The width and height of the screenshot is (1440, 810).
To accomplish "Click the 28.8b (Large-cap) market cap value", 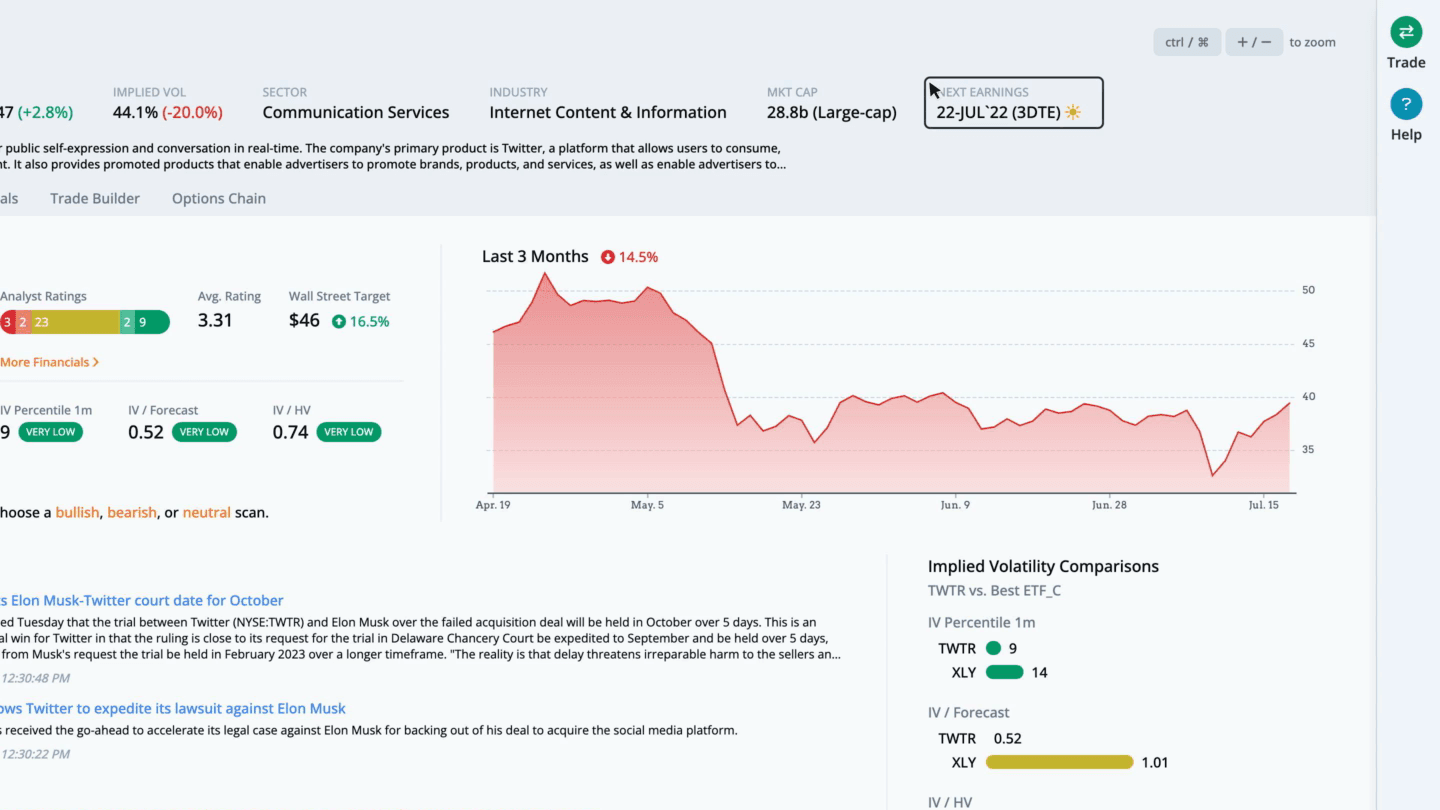I will tap(832, 112).
